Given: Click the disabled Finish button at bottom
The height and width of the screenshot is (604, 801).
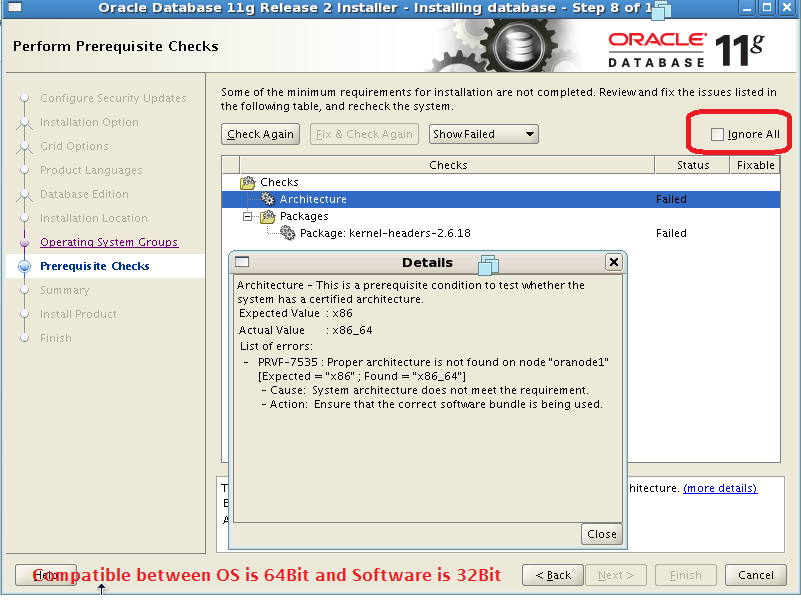Looking at the screenshot, I should pyautogui.click(x=686, y=575).
